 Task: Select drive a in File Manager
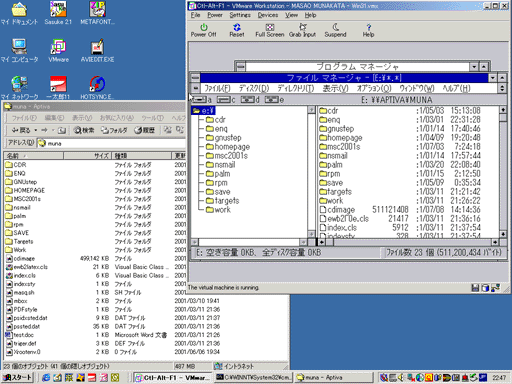pos(201,100)
